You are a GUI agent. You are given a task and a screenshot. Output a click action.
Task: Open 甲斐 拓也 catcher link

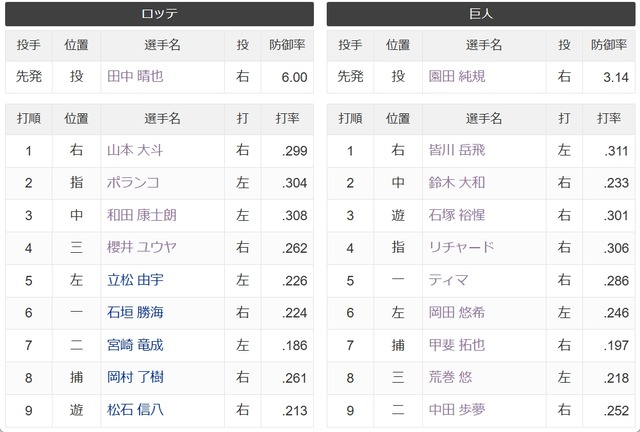[x=457, y=345]
